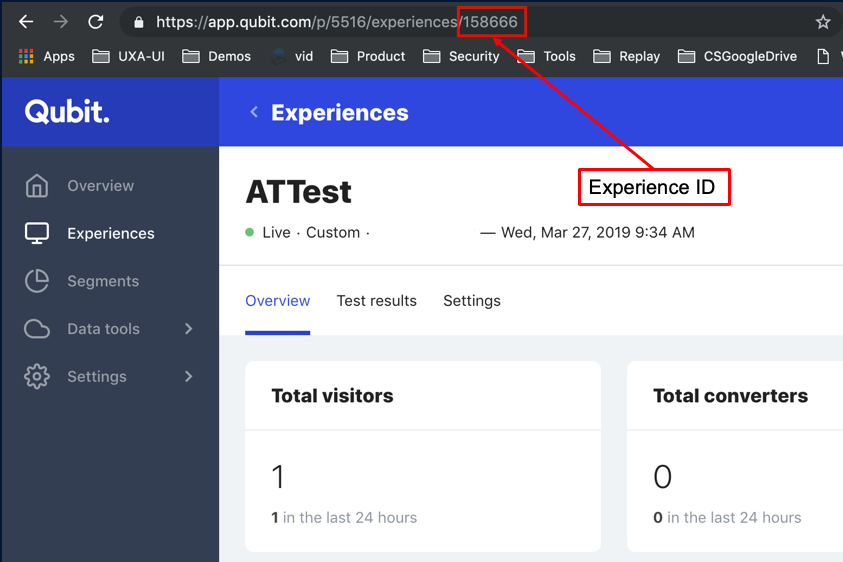843x562 pixels.
Task: Open the Security bookmarks folder
Action: 461,56
